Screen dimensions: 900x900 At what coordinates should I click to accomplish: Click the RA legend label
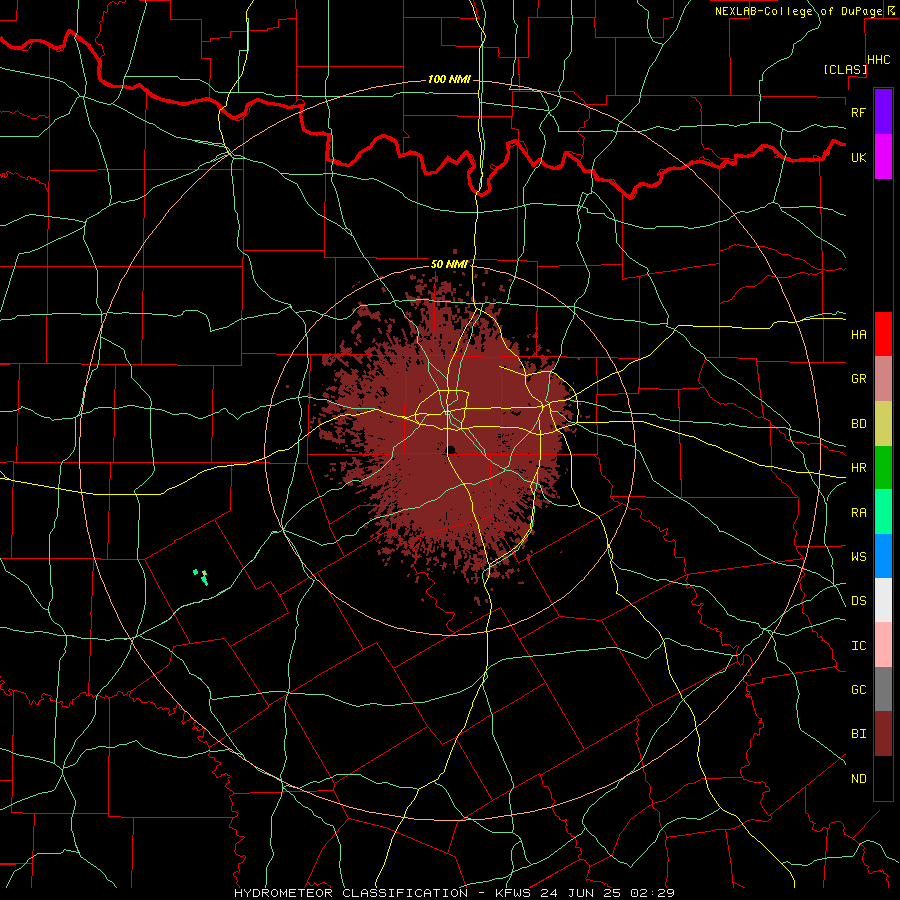858,513
